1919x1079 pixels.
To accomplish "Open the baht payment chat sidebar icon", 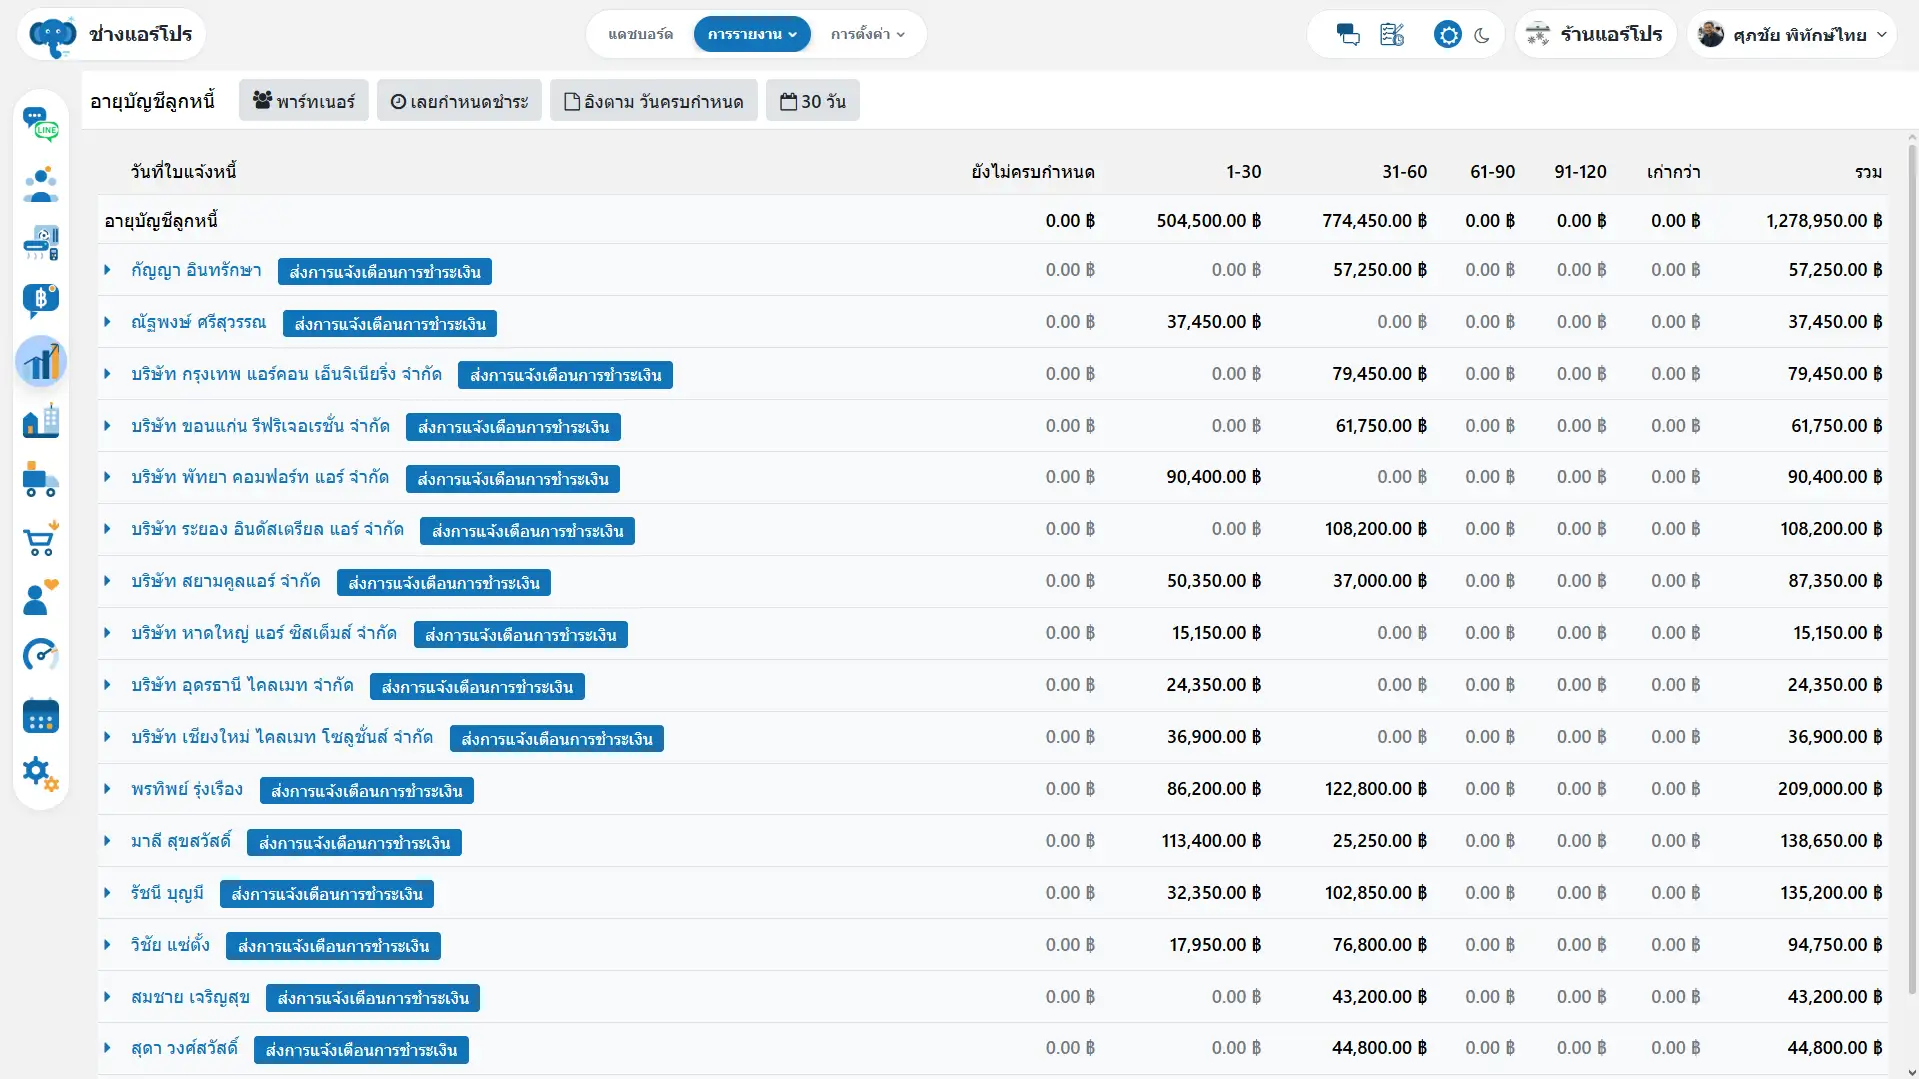I will point(41,301).
